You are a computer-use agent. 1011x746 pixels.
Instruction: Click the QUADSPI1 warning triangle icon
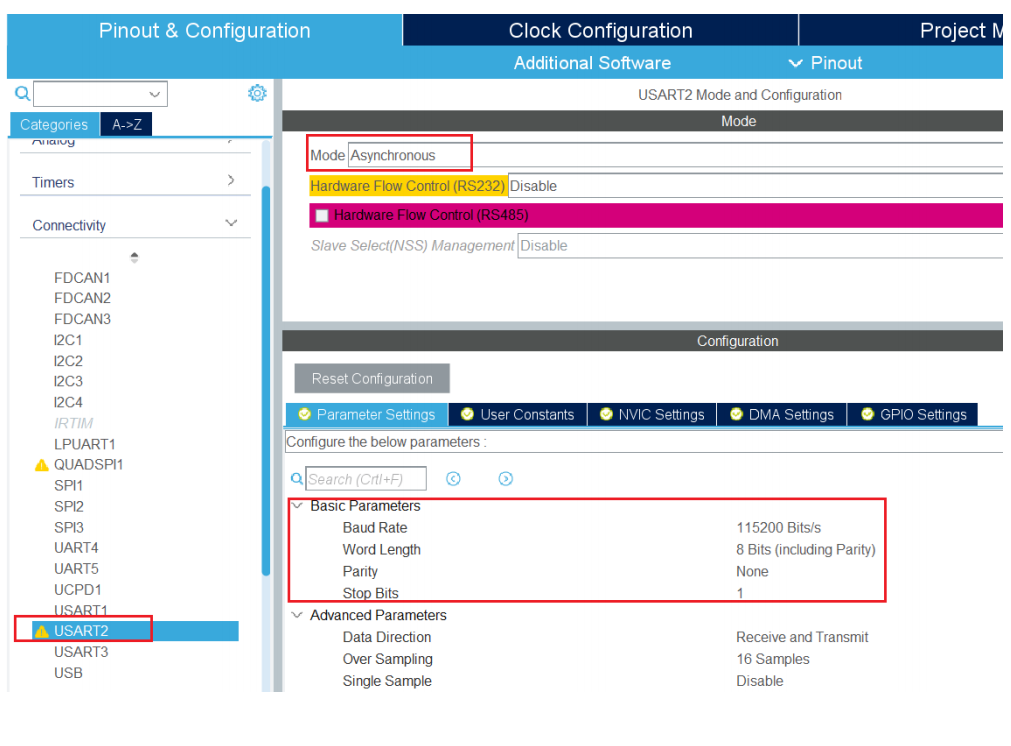(42, 465)
